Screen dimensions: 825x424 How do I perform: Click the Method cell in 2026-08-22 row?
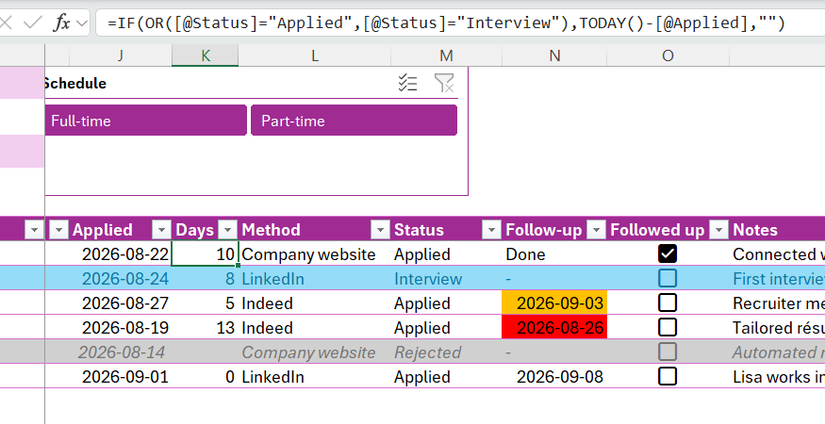(315, 254)
